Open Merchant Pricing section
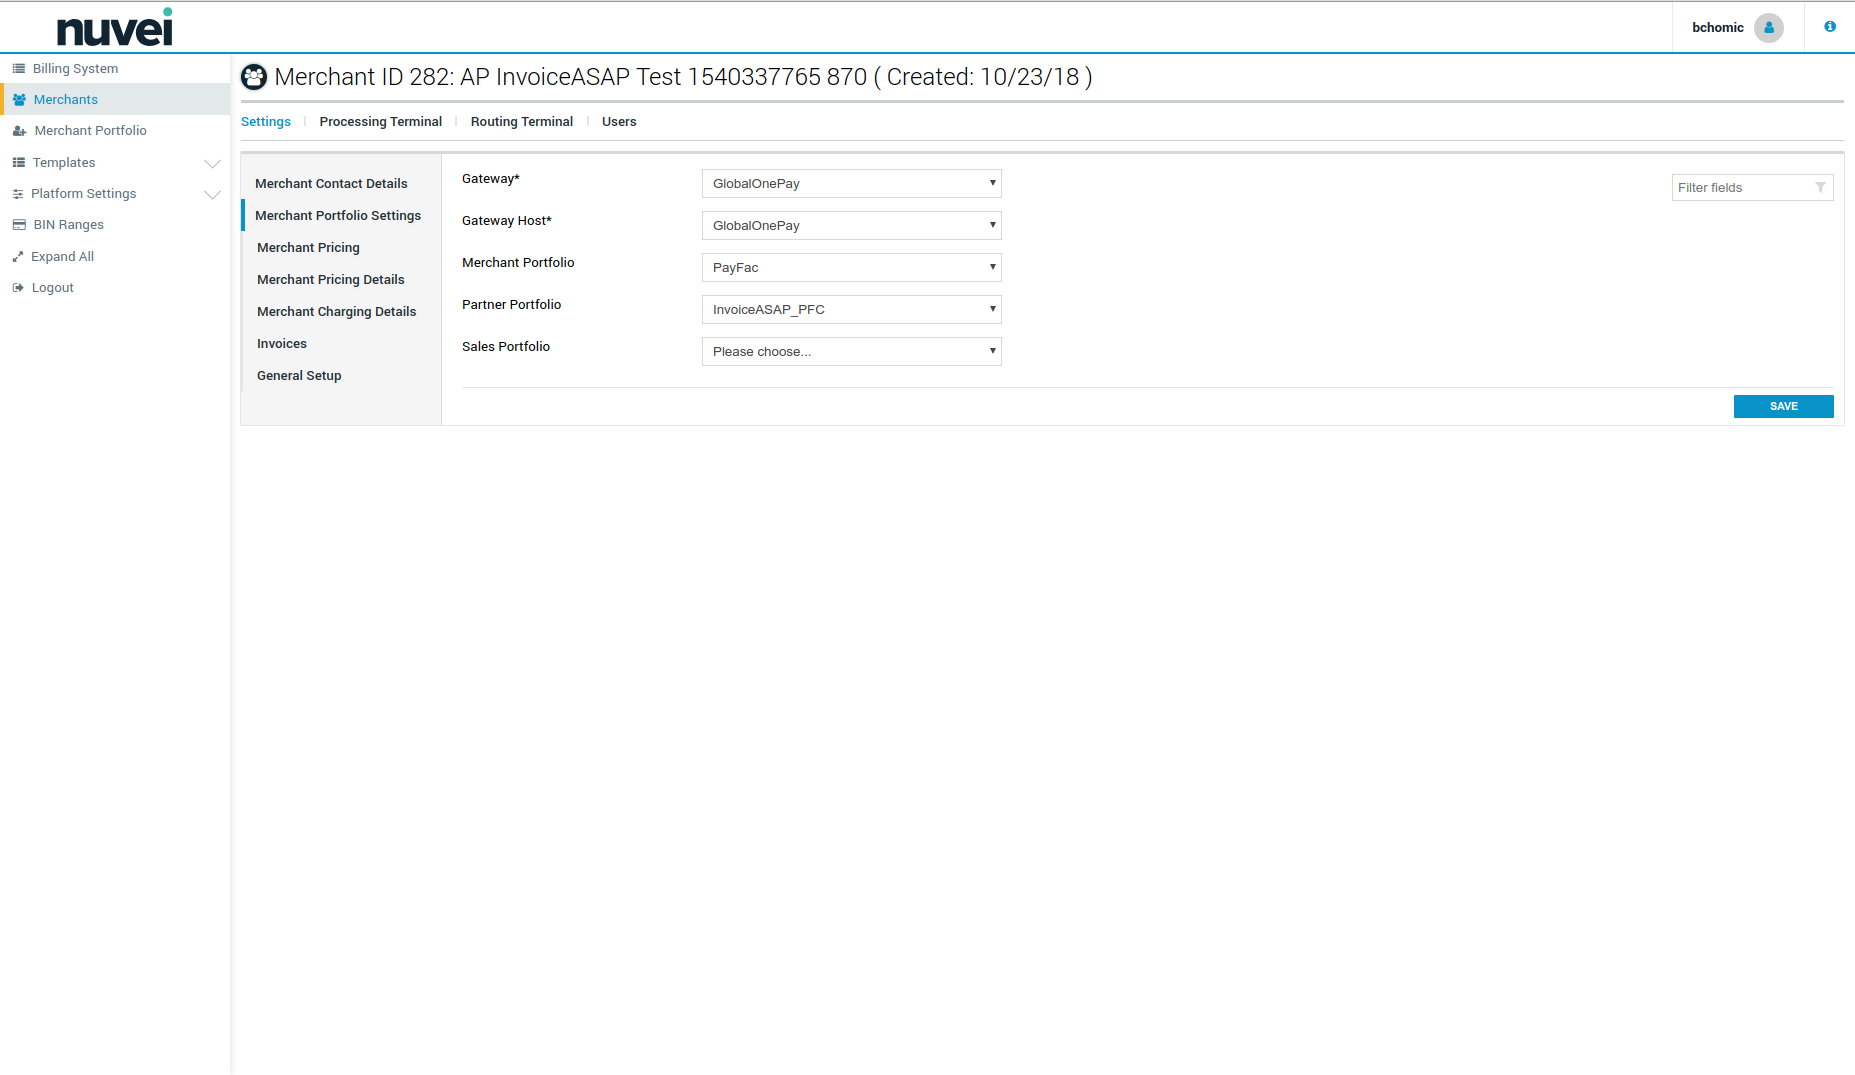This screenshot has width=1855, height=1075. [x=308, y=248]
